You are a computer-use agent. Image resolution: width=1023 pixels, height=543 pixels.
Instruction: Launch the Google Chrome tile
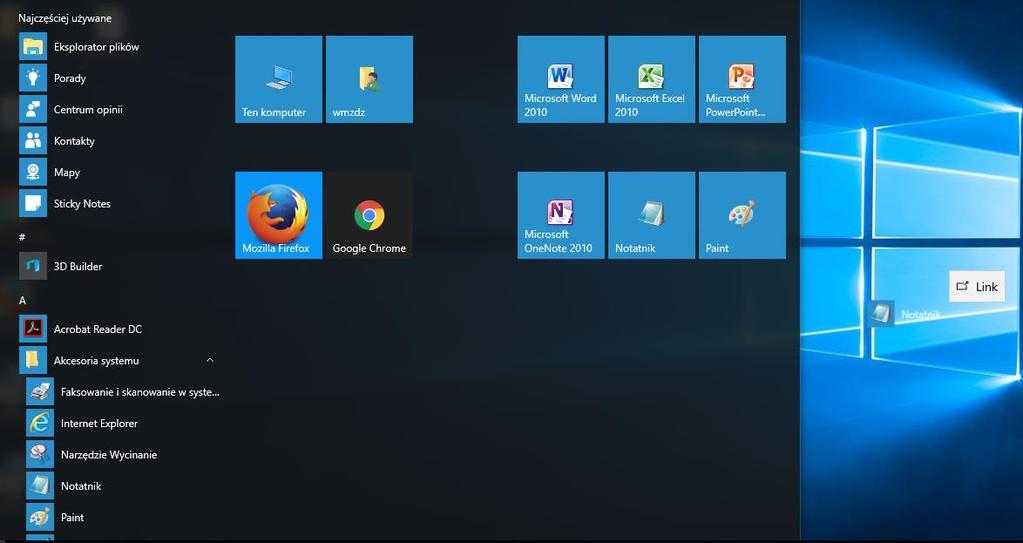point(369,215)
